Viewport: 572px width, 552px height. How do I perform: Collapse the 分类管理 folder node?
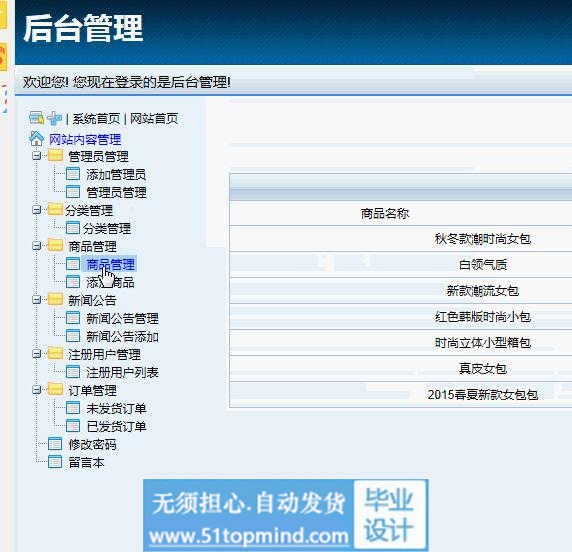click(36, 210)
